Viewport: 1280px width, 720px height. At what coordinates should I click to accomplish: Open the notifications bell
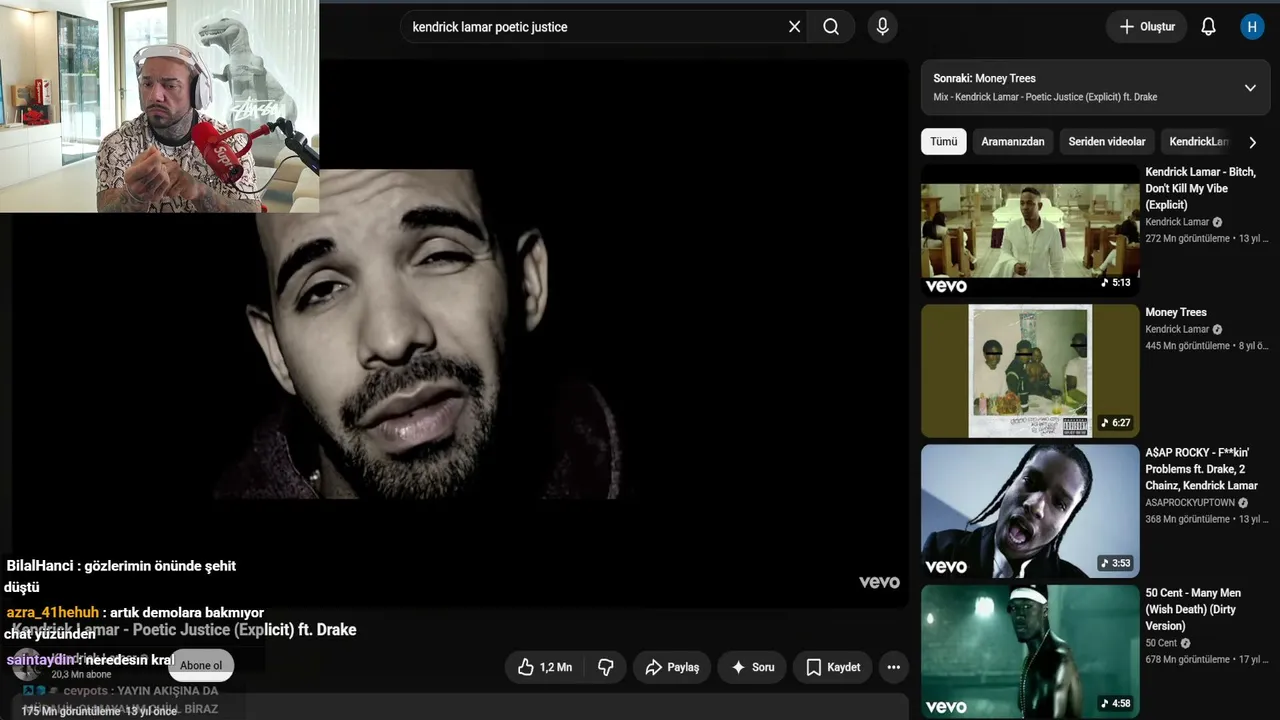(x=1208, y=27)
